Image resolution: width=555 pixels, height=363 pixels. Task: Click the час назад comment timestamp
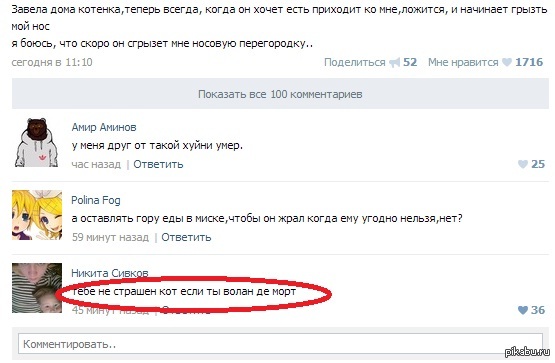[96, 164]
